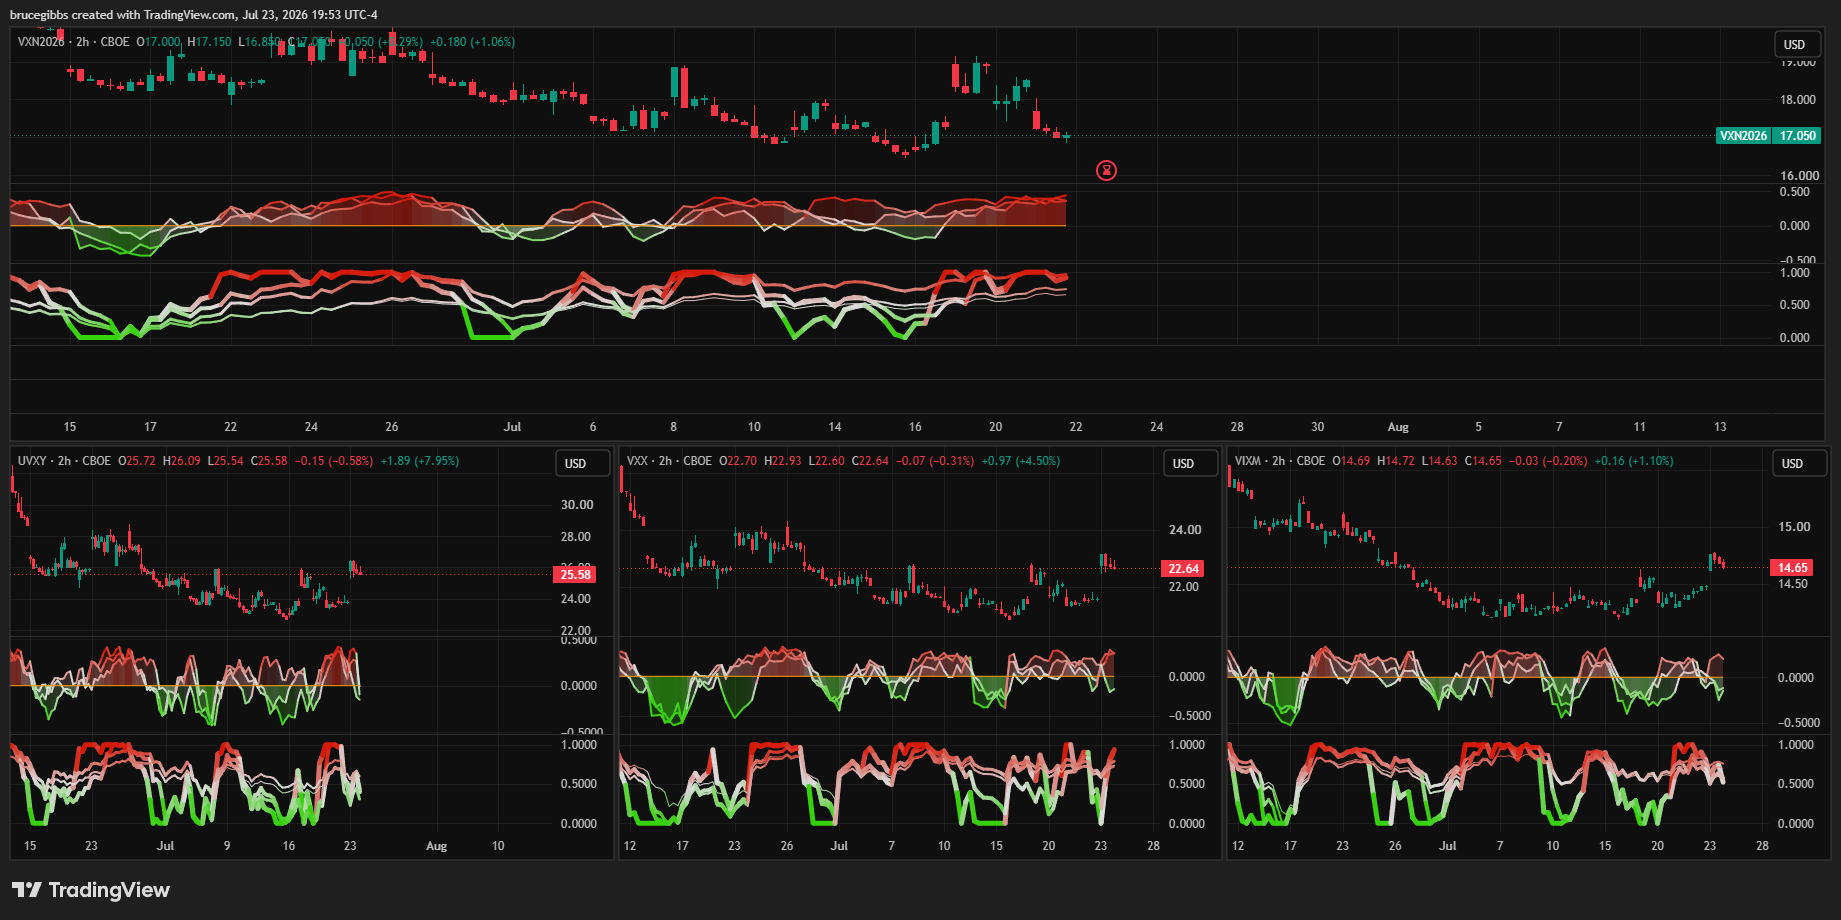Image resolution: width=1841 pixels, height=920 pixels.
Task: Click the H17.150 high value in VXN2026 legend
Action: [x=209, y=42]
